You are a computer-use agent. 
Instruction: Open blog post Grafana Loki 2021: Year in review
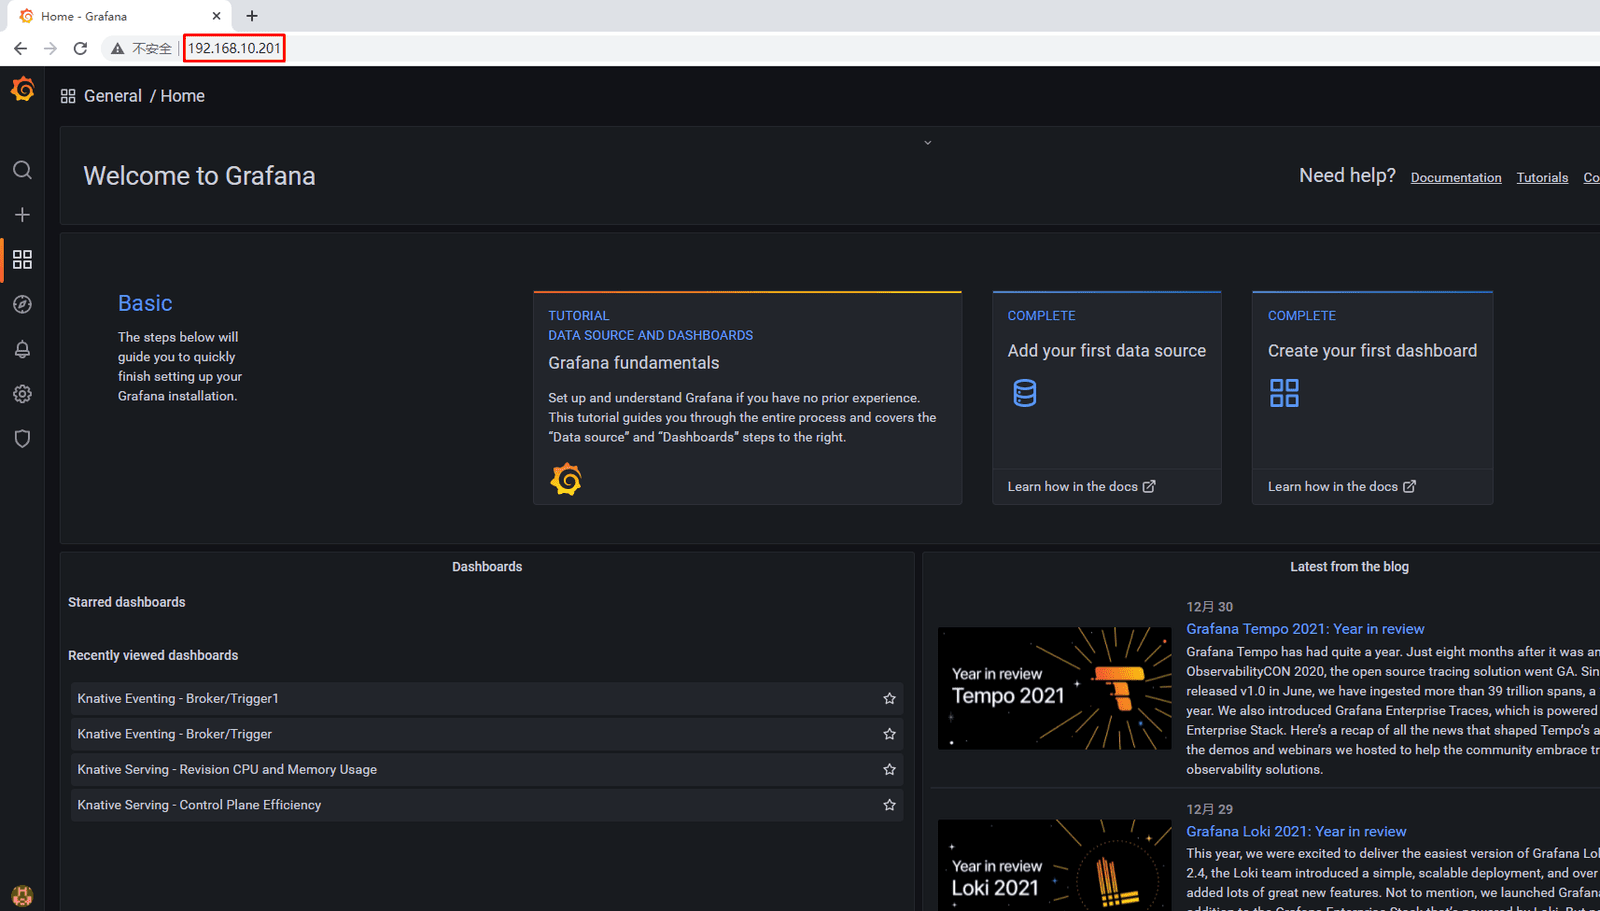click(x=1296, y=832)
